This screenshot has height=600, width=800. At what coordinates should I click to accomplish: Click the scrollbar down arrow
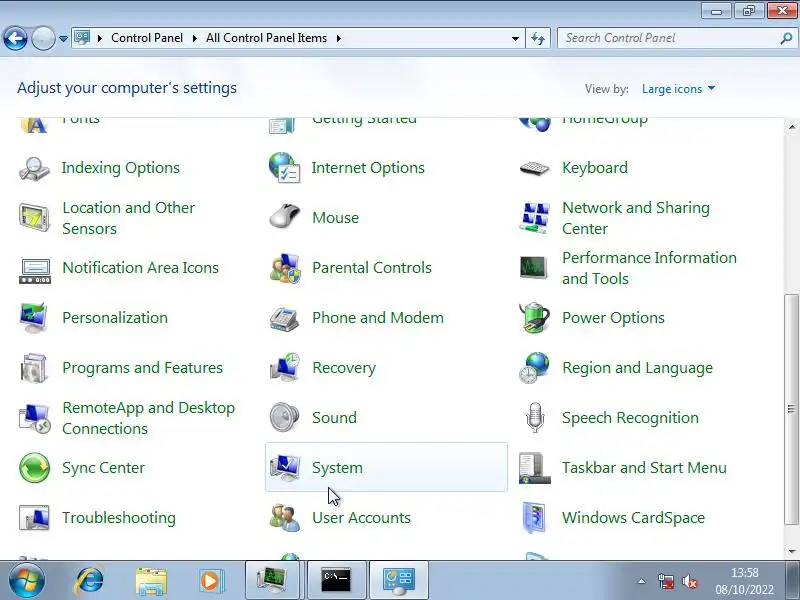coord(791,552)
